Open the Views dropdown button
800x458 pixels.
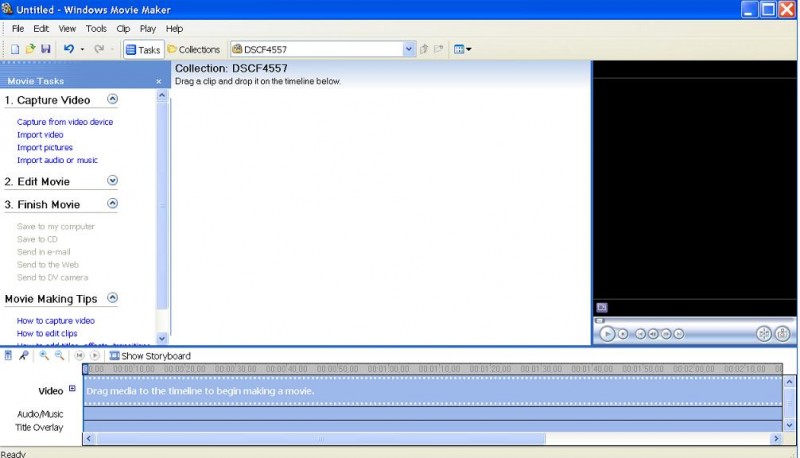pos(462,49)
